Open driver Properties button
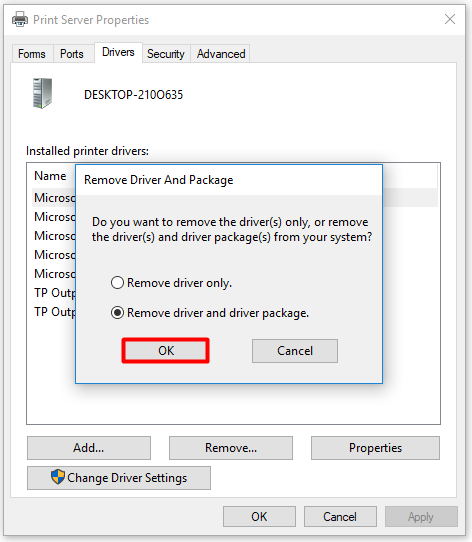 coord(376,448)
